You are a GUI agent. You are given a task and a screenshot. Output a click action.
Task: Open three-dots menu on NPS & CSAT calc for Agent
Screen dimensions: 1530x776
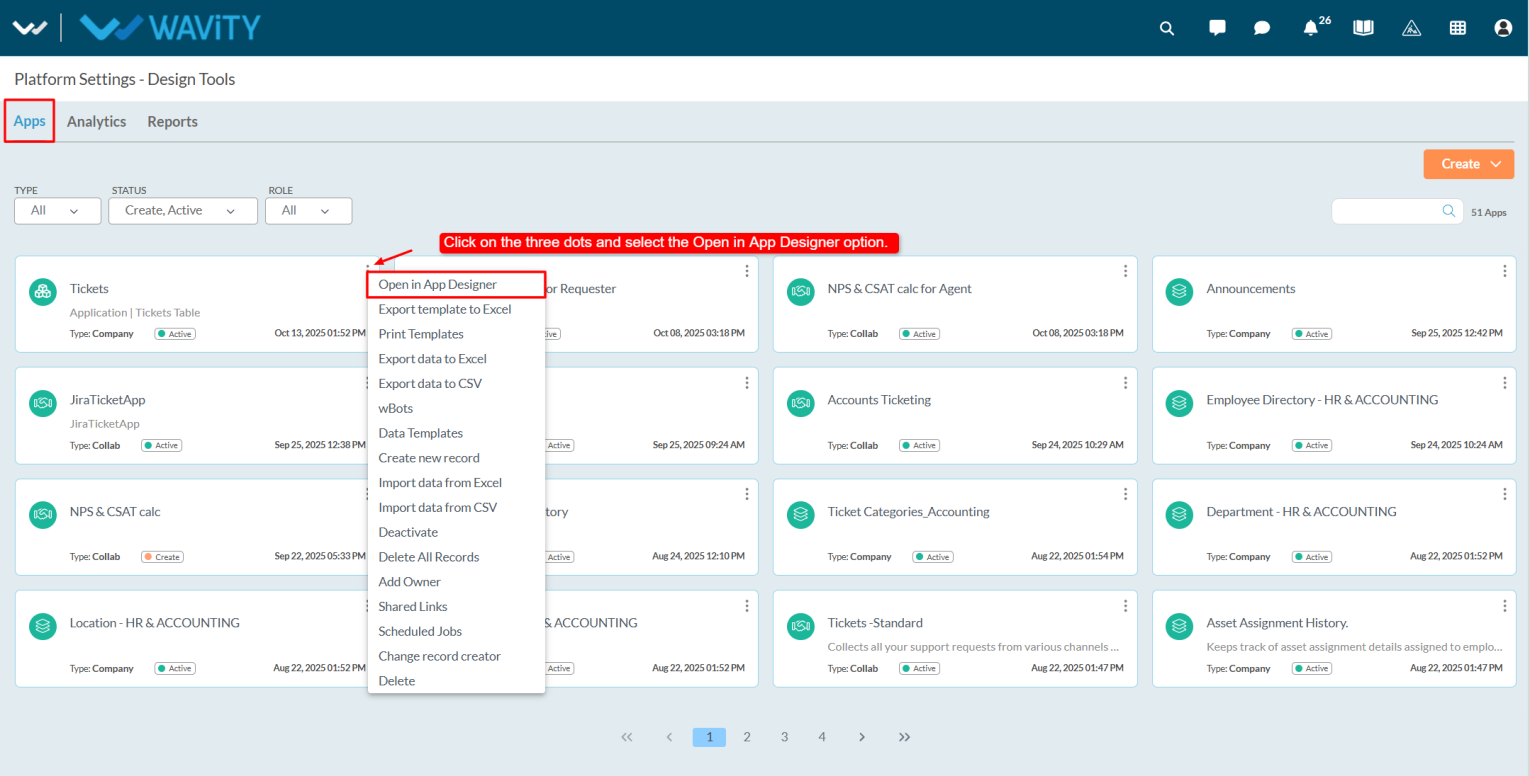[1125, 271]
